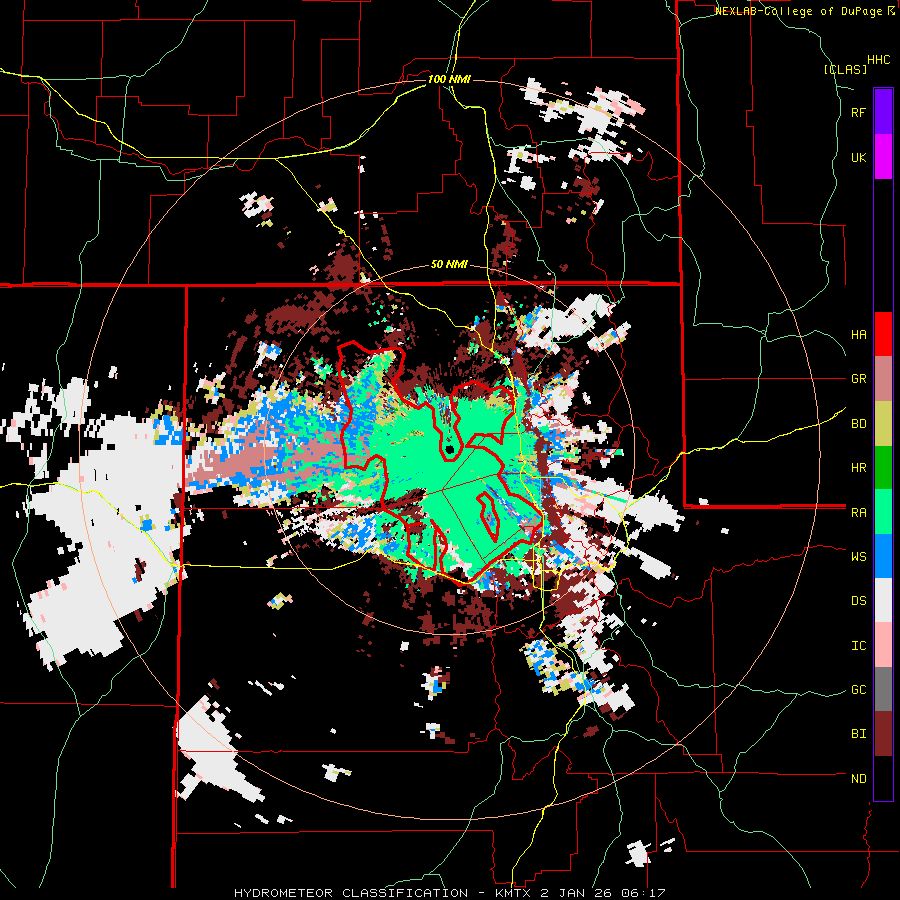Click the magenta UK legend swatch
This screenshot has height=900, width=900.
click(883, 157)
